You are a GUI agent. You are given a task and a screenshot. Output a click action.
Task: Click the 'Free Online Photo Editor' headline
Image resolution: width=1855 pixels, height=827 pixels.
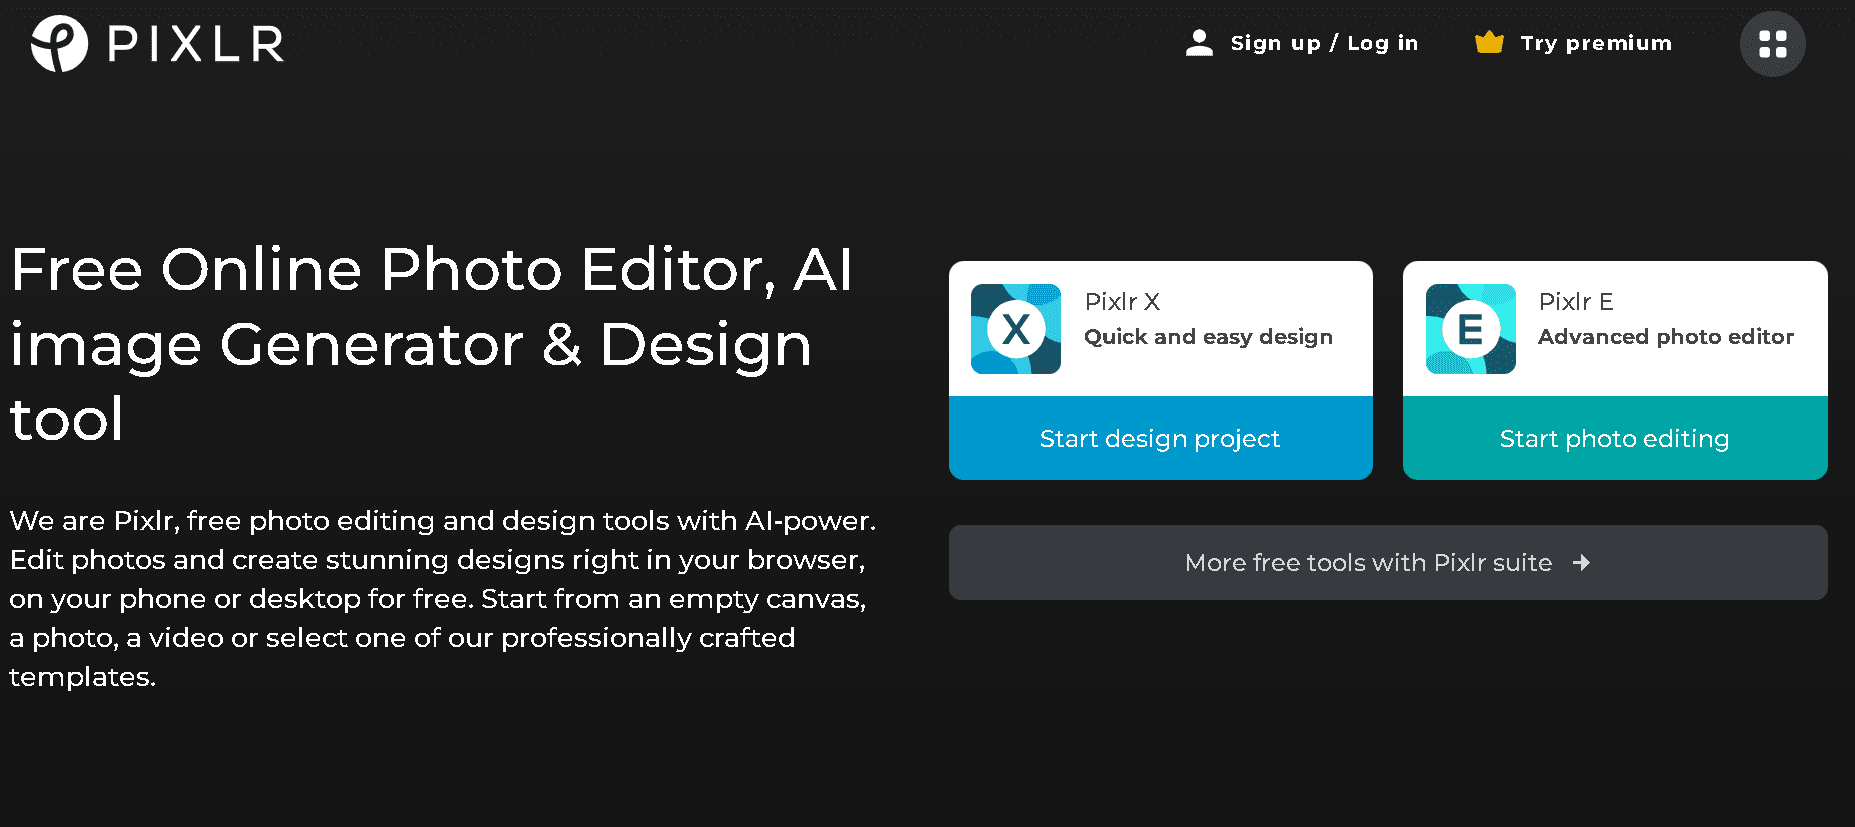click(431, 344)
